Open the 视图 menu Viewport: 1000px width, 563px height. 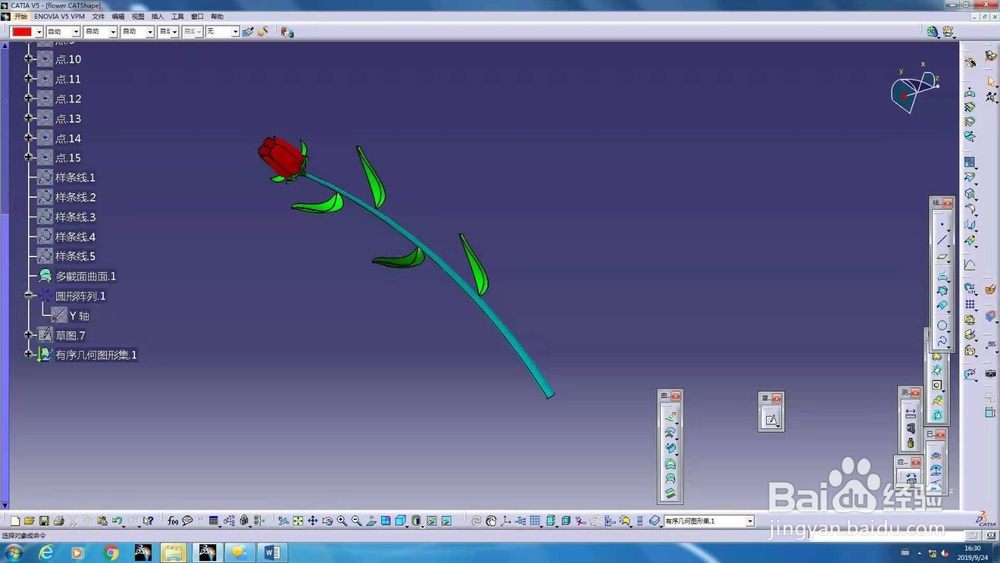[138, 17]
